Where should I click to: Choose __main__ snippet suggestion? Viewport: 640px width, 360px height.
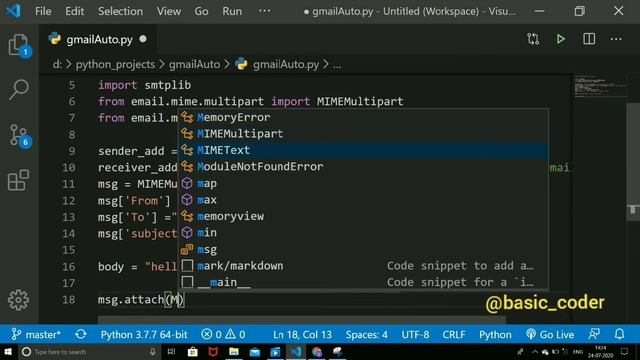pyautogui.click(x=363, y=282)
